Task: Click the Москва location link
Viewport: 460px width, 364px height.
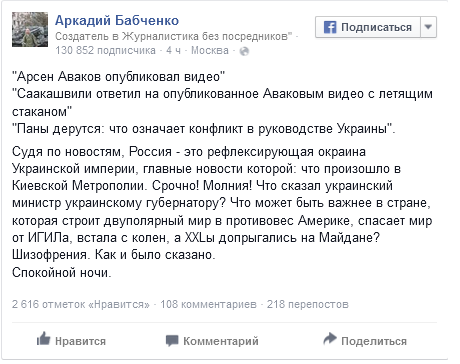Action: coord(210,50)
